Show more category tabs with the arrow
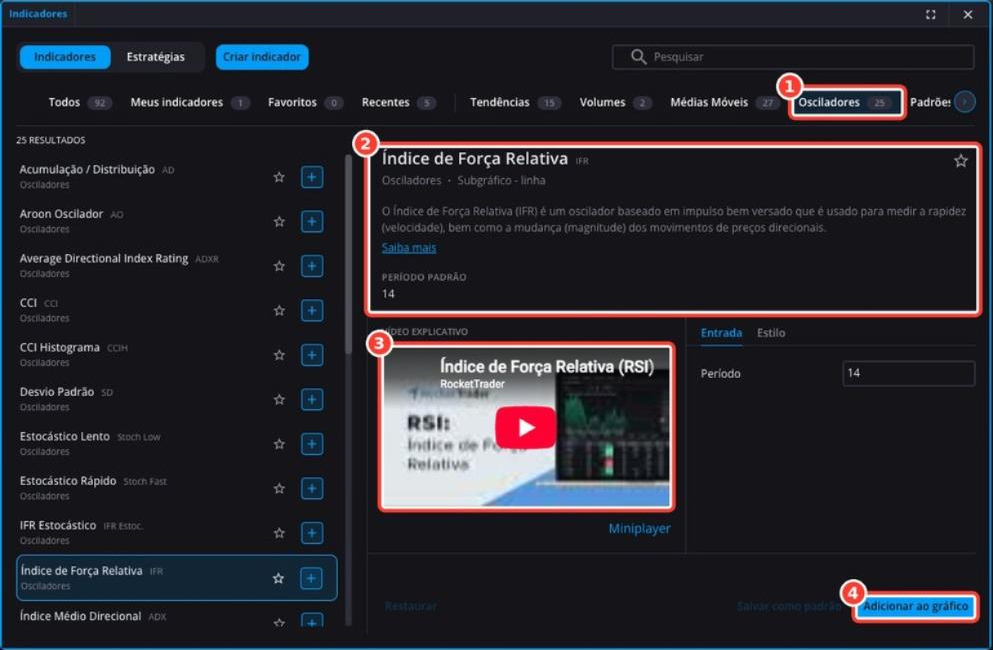The height and width of the screenshot is (650, 993). (965, 102)
